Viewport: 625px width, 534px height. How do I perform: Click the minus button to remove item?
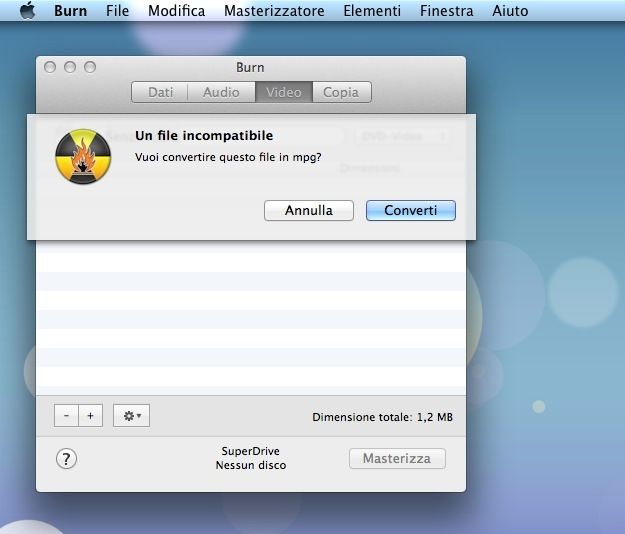click(x=66, y=416)
